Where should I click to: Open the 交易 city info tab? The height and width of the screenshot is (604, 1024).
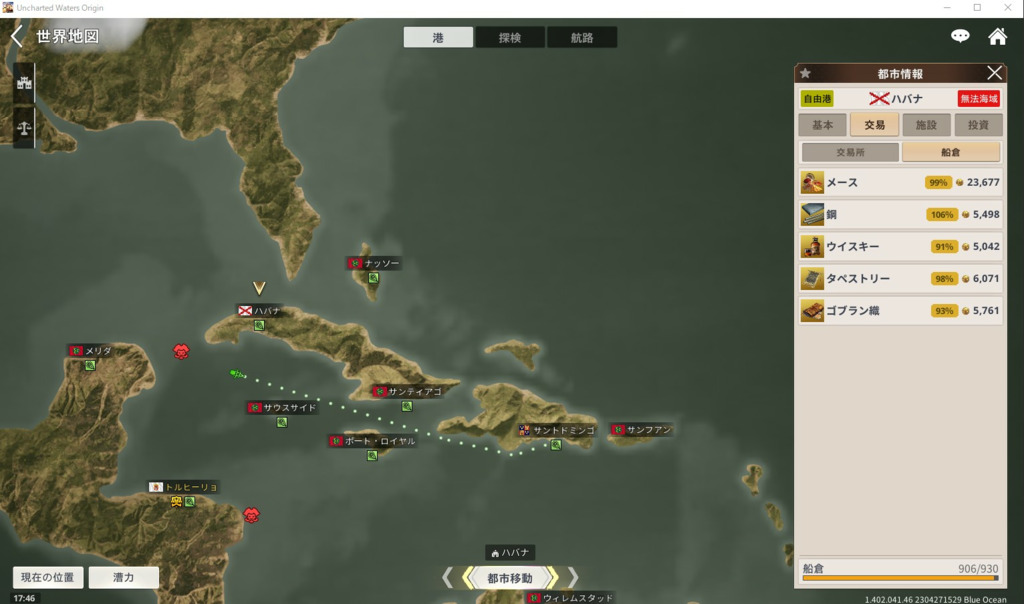pyautogui.click(x=874, y=125)
